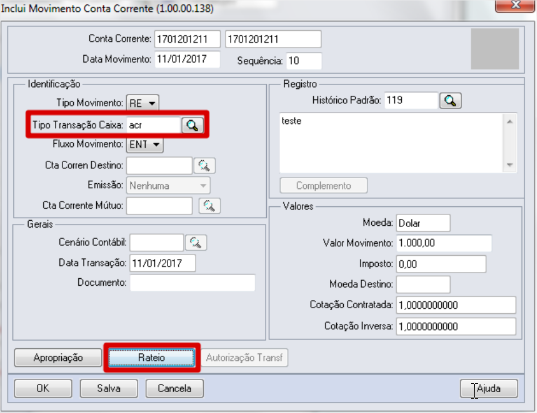The height and width of the screenshot is (413, 537).
Task: Open the Tipo Transação Caixa lookup magnifier
Action: click(192, 126)
